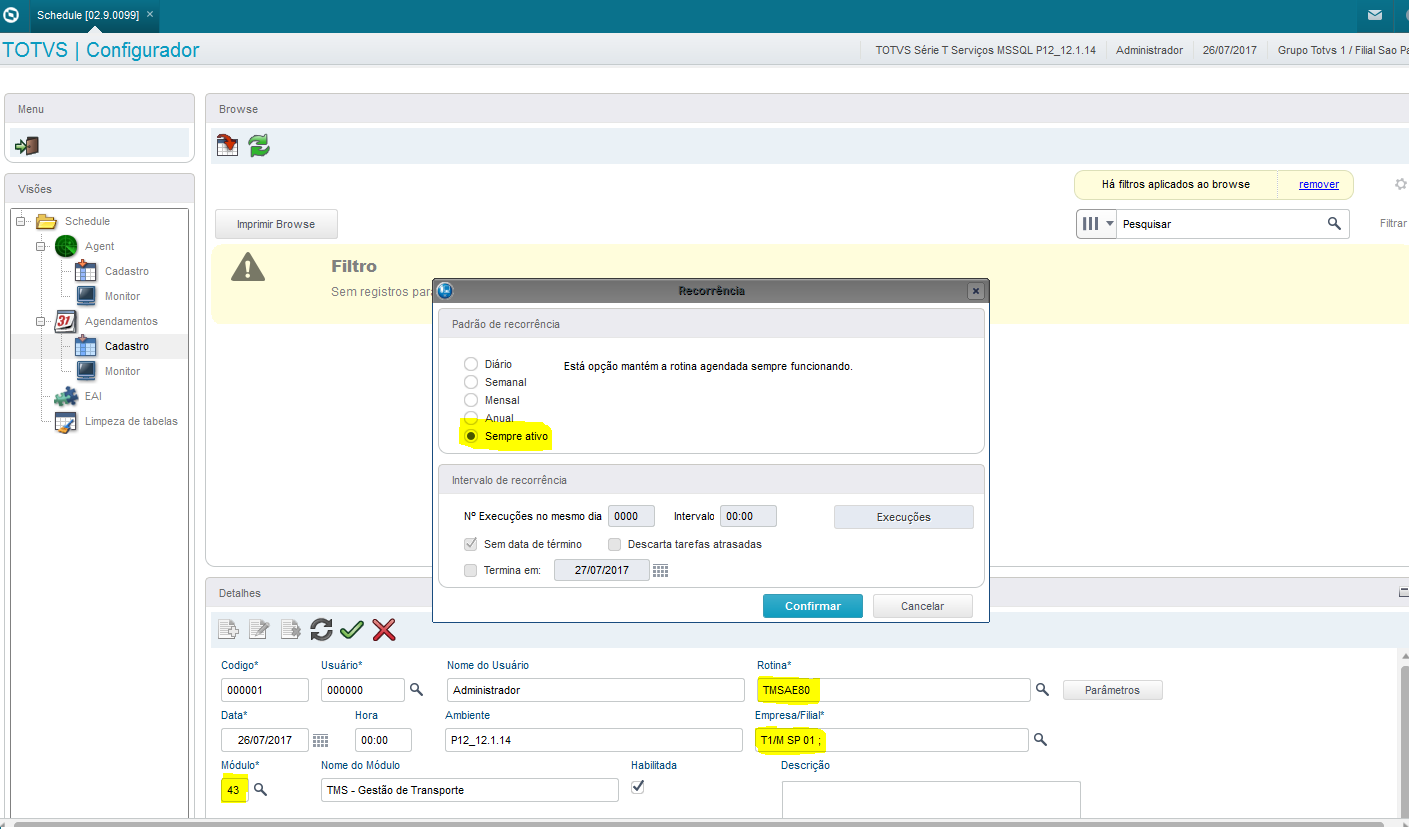Close the Schedule [02.9.0099] tab

tap(150, 15)
